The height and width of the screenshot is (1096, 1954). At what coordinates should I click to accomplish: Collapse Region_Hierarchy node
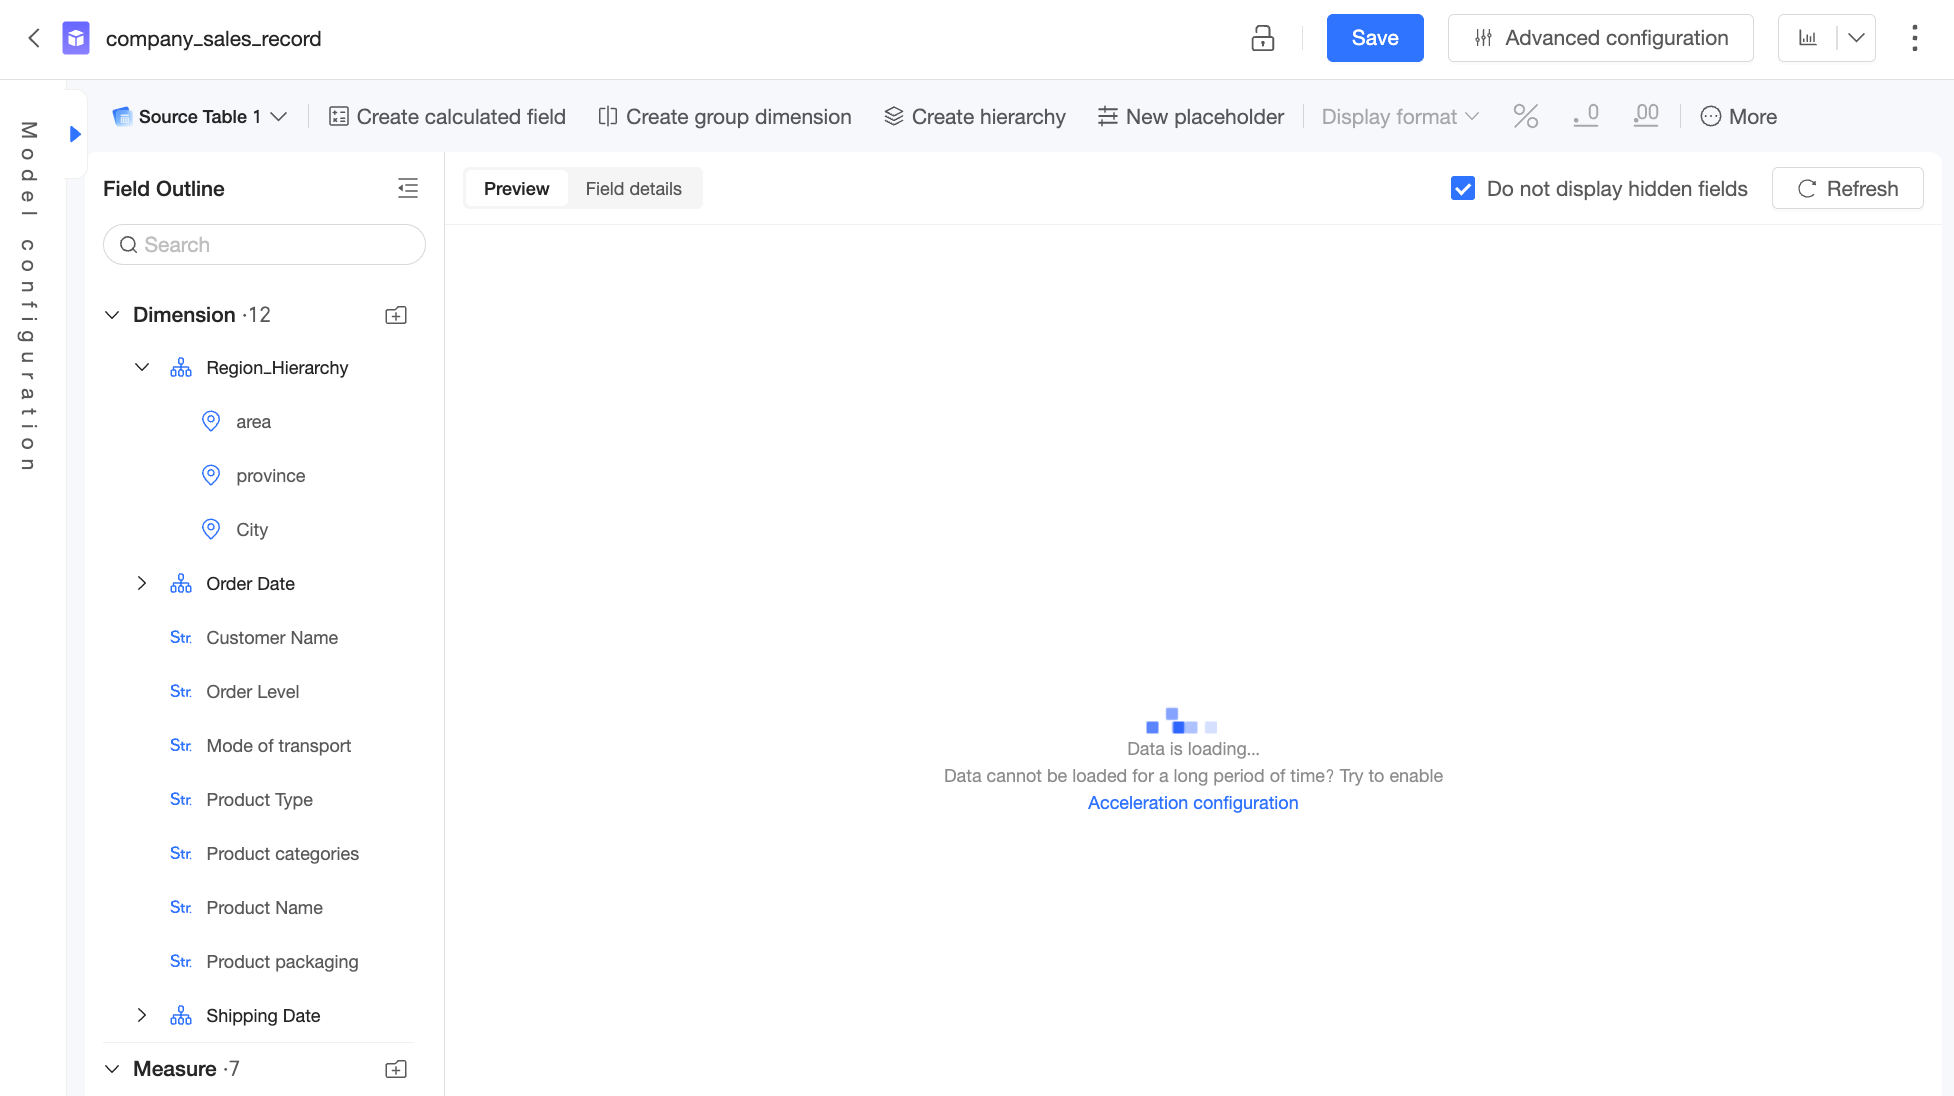(142, 368)
